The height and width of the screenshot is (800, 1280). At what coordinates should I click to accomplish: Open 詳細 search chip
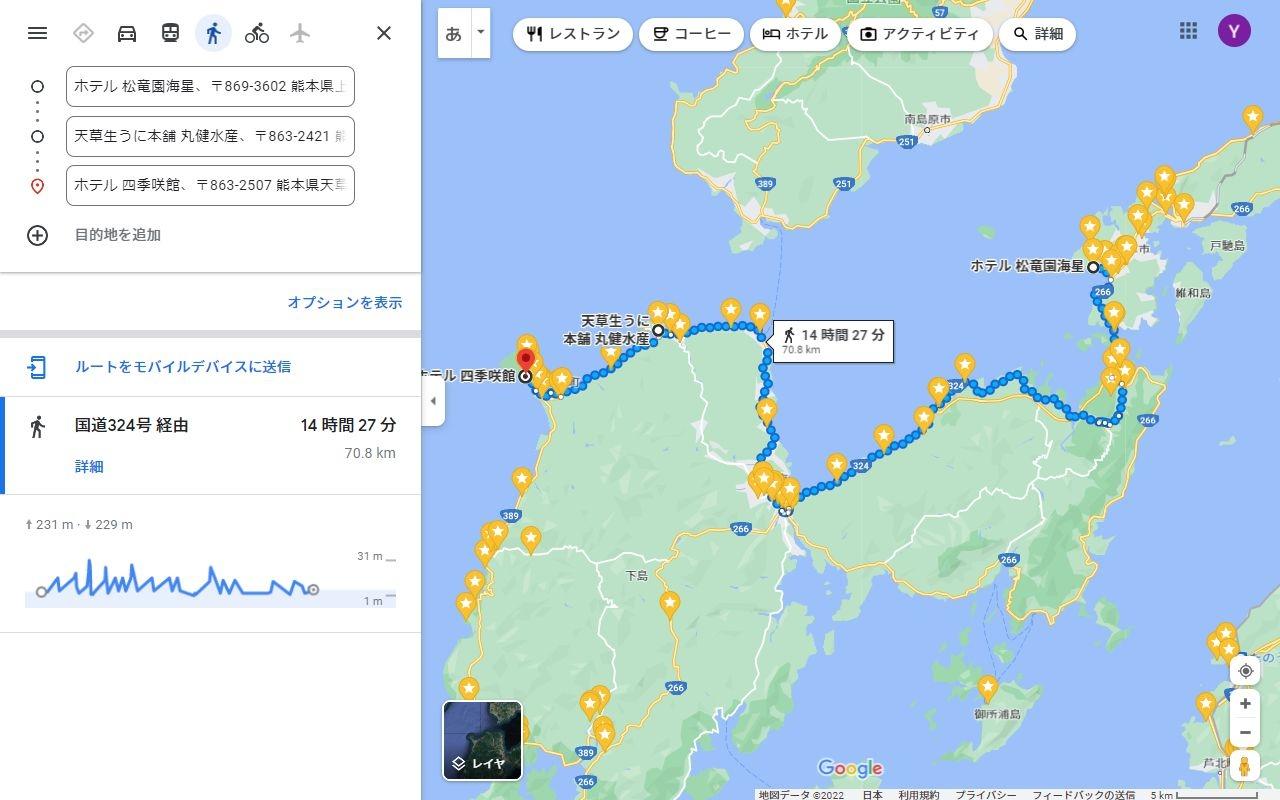click(x=1037, y=34)
